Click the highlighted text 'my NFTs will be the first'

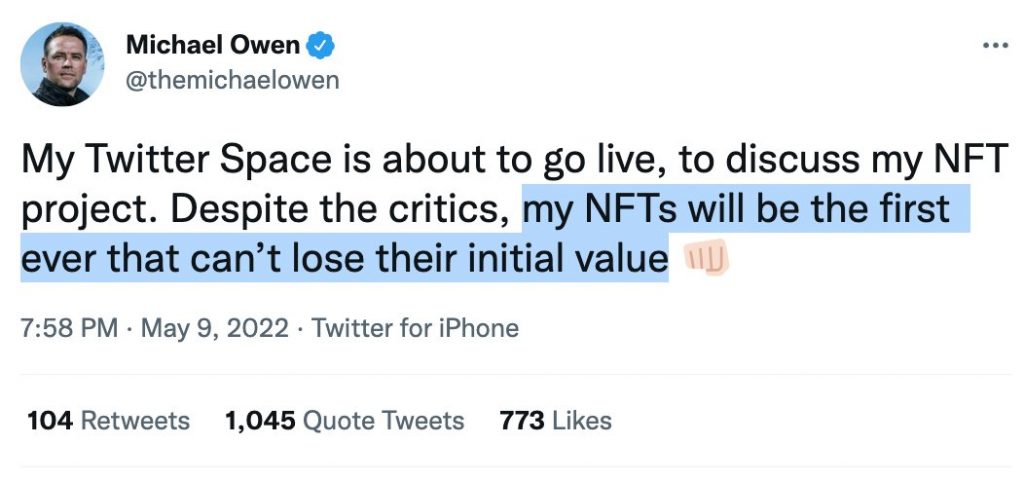coord(737,209)
